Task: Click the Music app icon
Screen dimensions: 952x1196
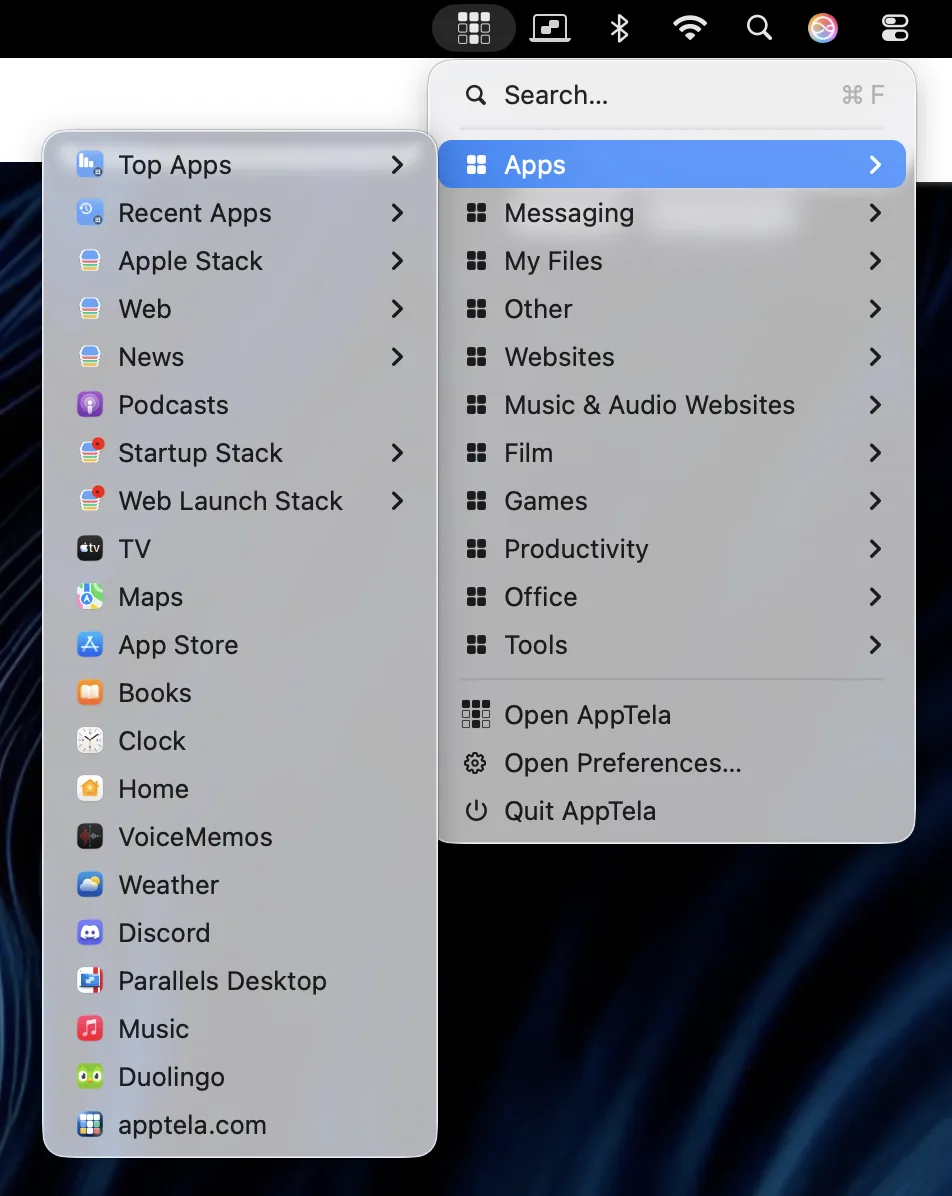Action: [x=90, y=1028]
